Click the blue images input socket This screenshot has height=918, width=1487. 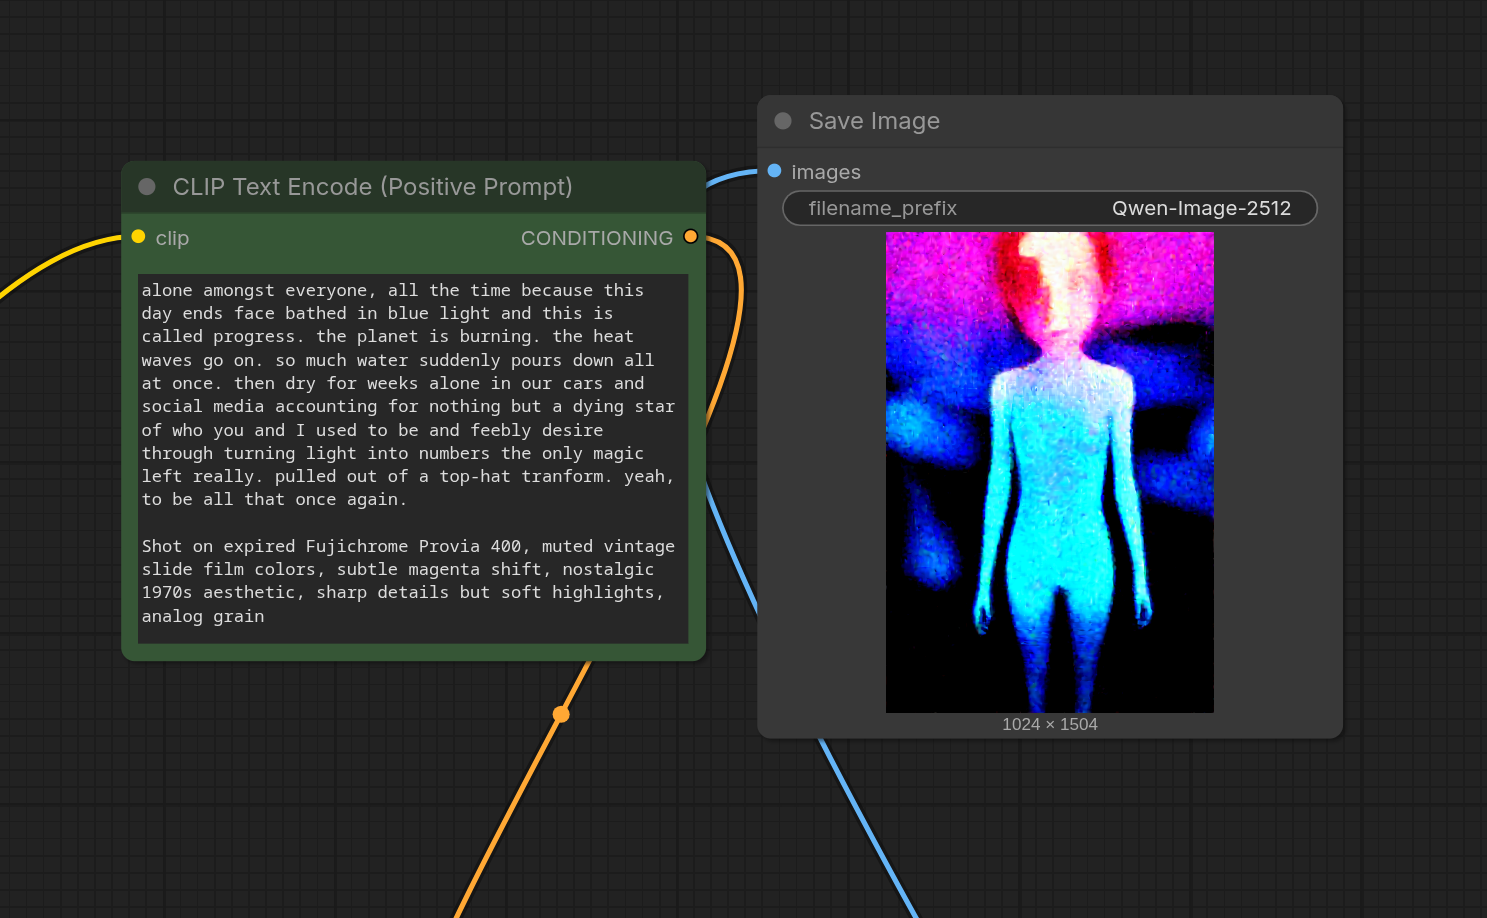pos(774,171)
